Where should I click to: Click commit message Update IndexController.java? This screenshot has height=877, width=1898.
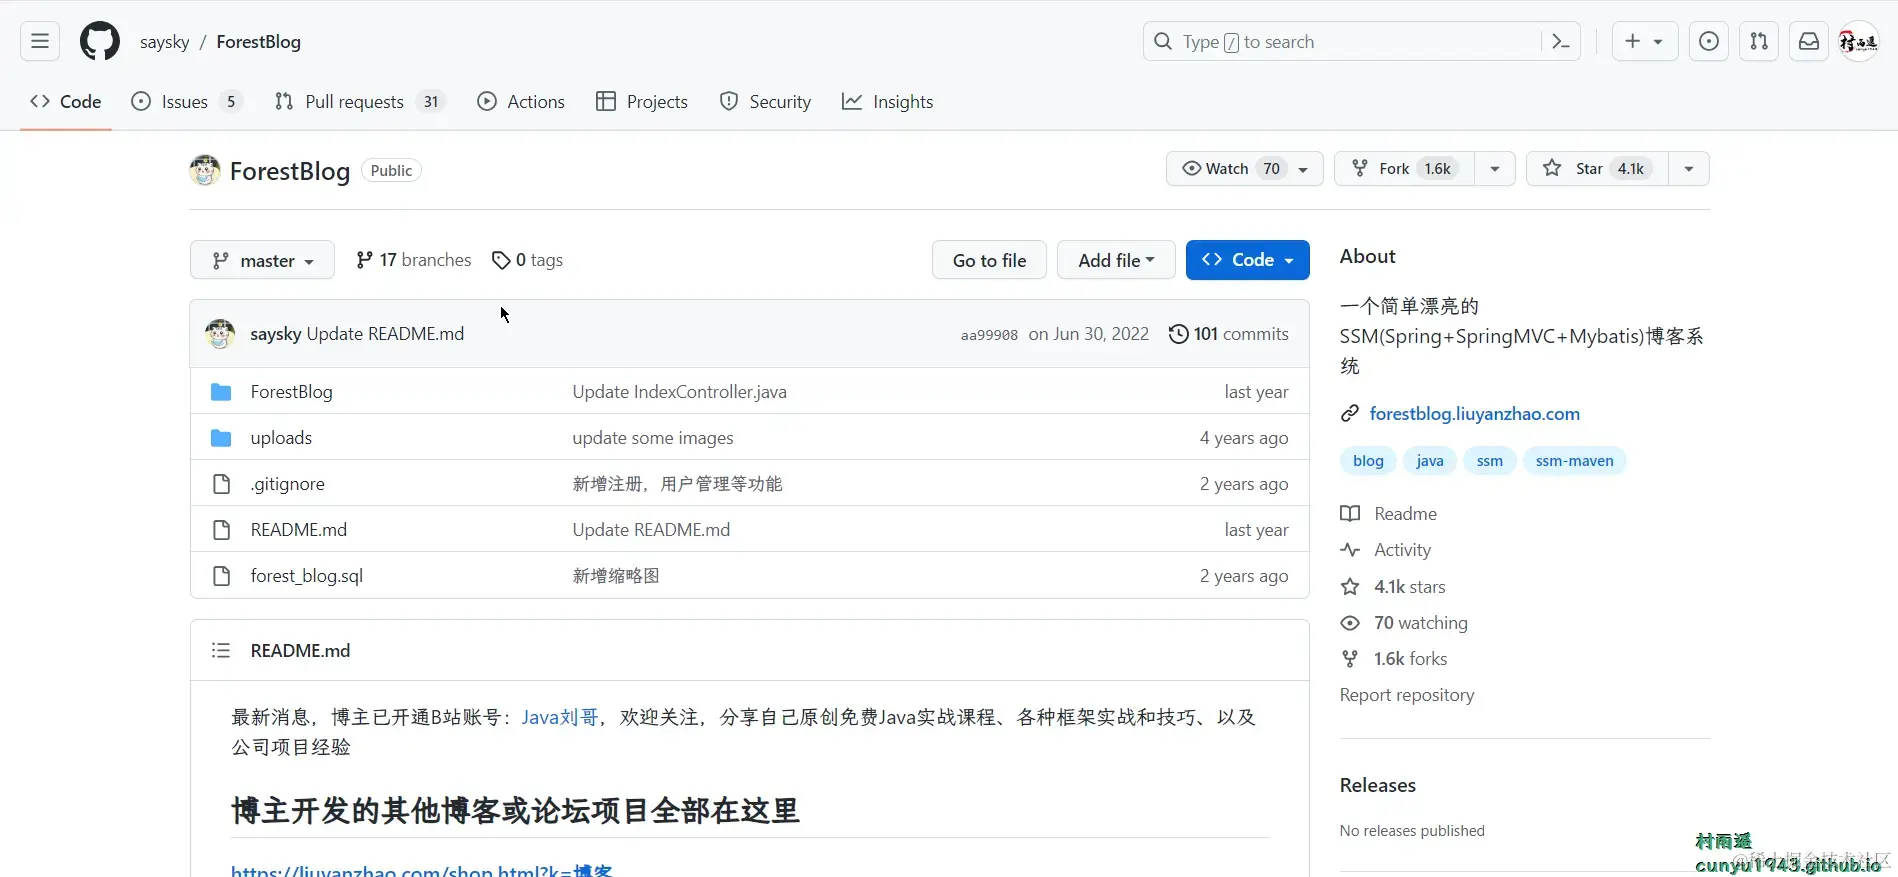click(x=679, y=392)
